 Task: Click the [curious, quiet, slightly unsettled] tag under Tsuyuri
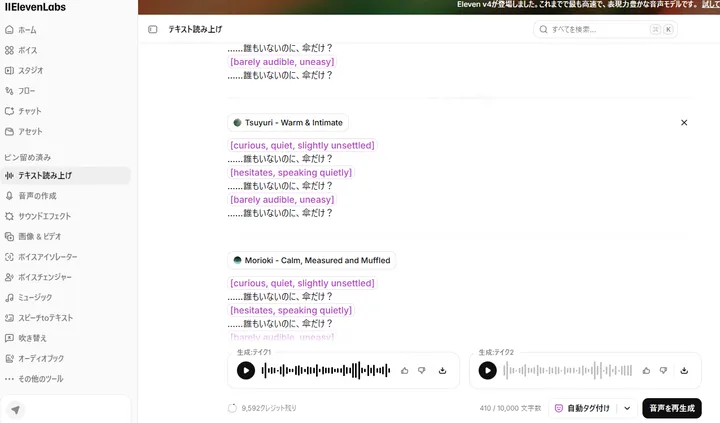coord(302,145)
